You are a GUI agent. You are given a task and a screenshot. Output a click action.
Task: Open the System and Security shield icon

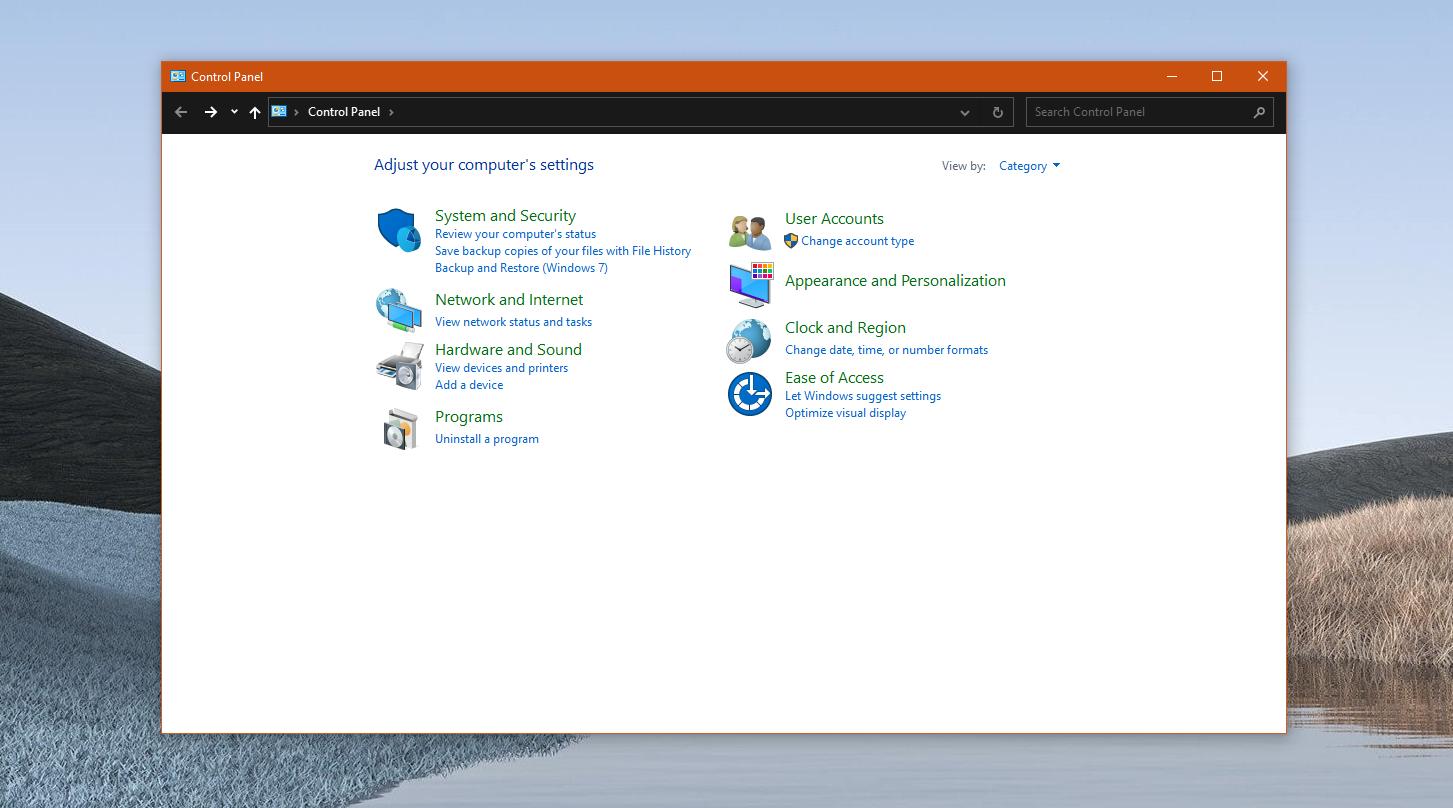coord(399,230)
